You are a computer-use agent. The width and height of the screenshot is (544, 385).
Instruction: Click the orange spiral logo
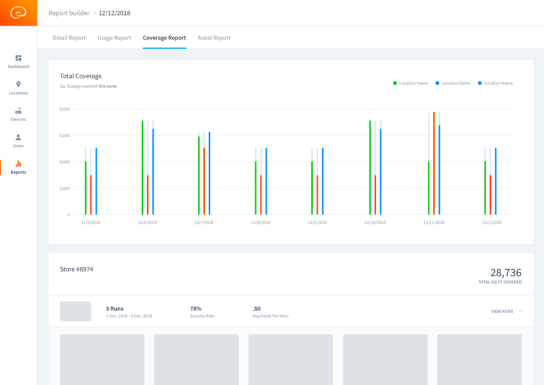[x=18, y=13]
